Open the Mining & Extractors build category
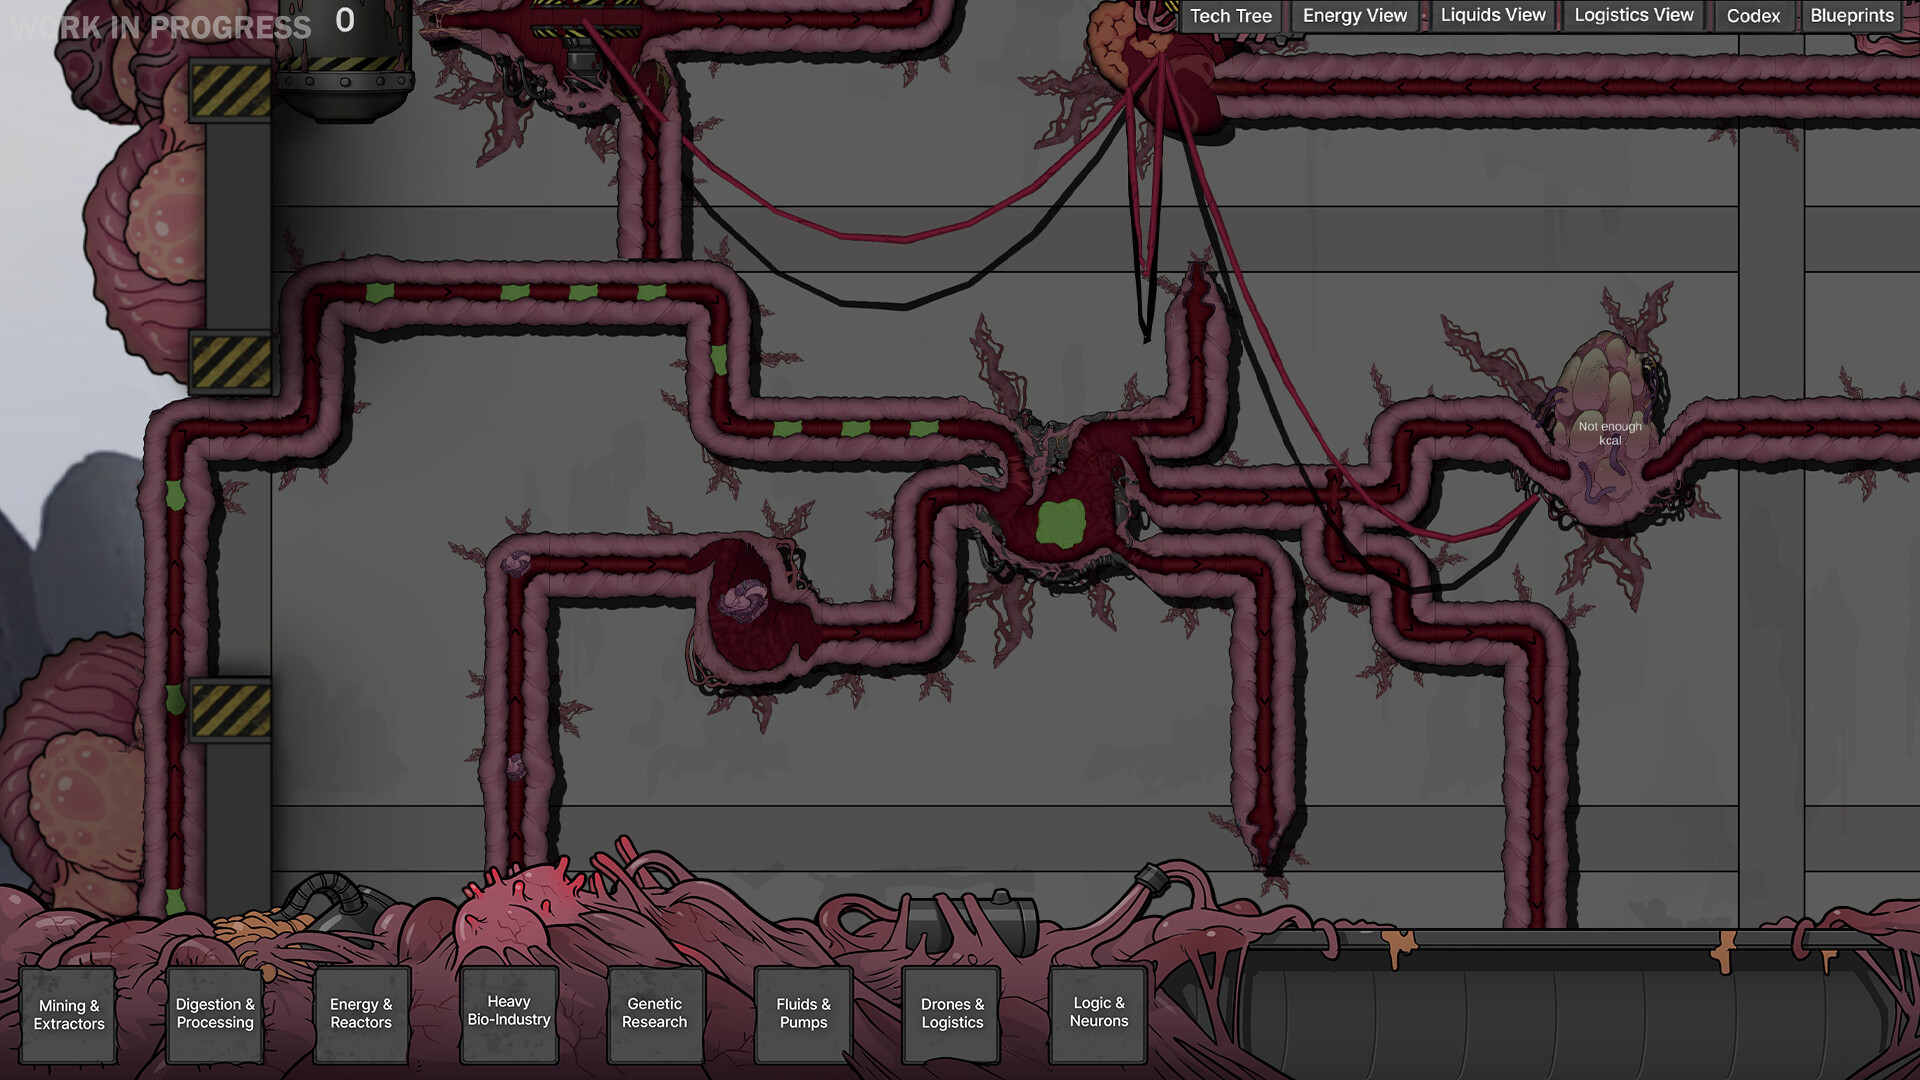Viewport: 1920px width, 1080px height. (x=68, y=1014)
